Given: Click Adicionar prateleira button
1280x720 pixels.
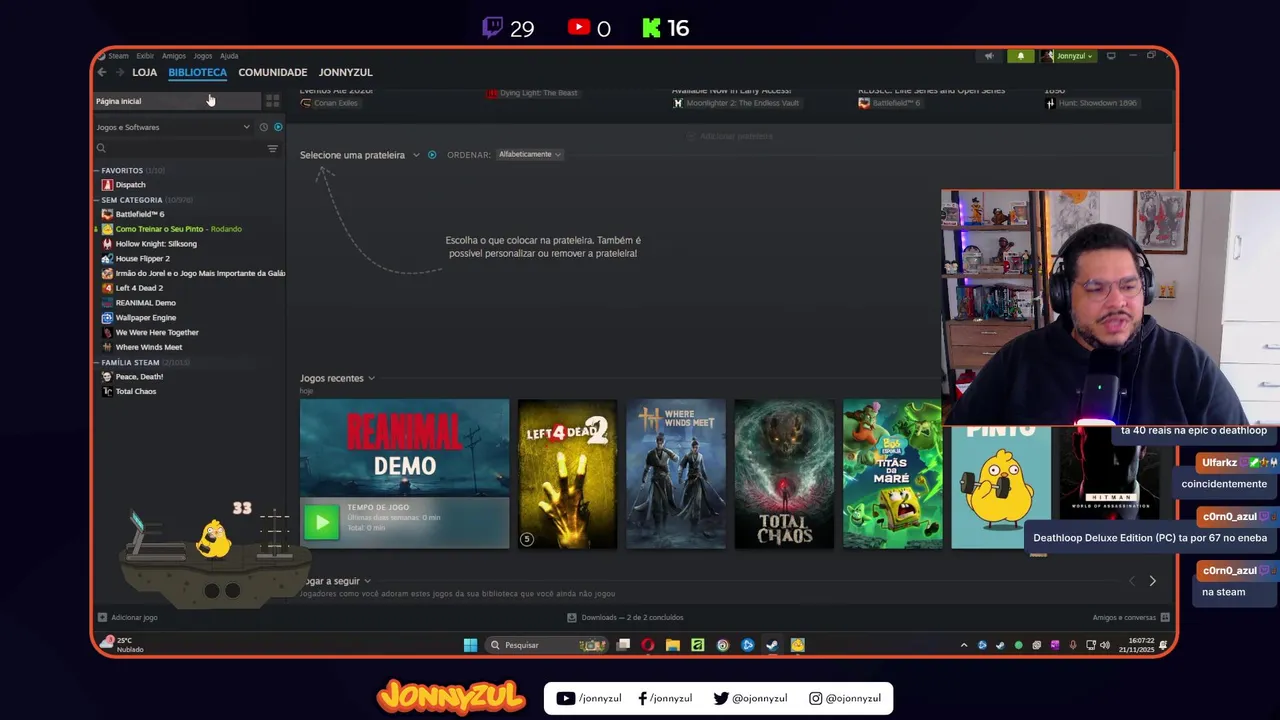Looking at the screenshot, I should [x=731, y=136].
